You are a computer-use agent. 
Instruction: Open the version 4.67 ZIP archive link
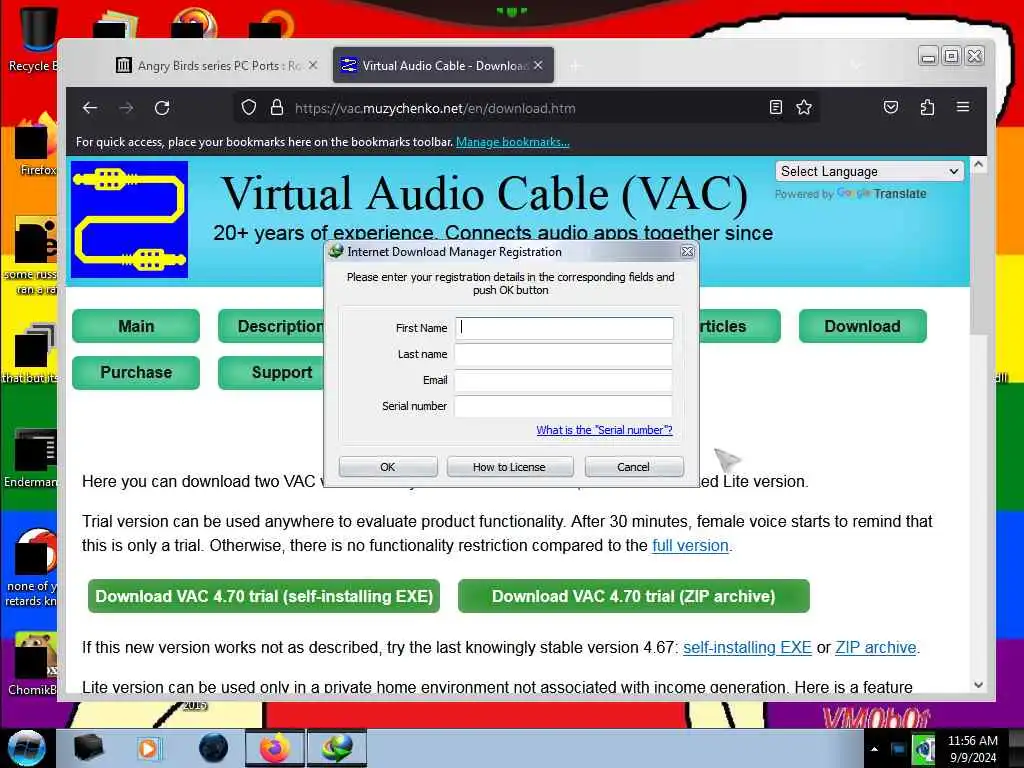tap(876, 647)
